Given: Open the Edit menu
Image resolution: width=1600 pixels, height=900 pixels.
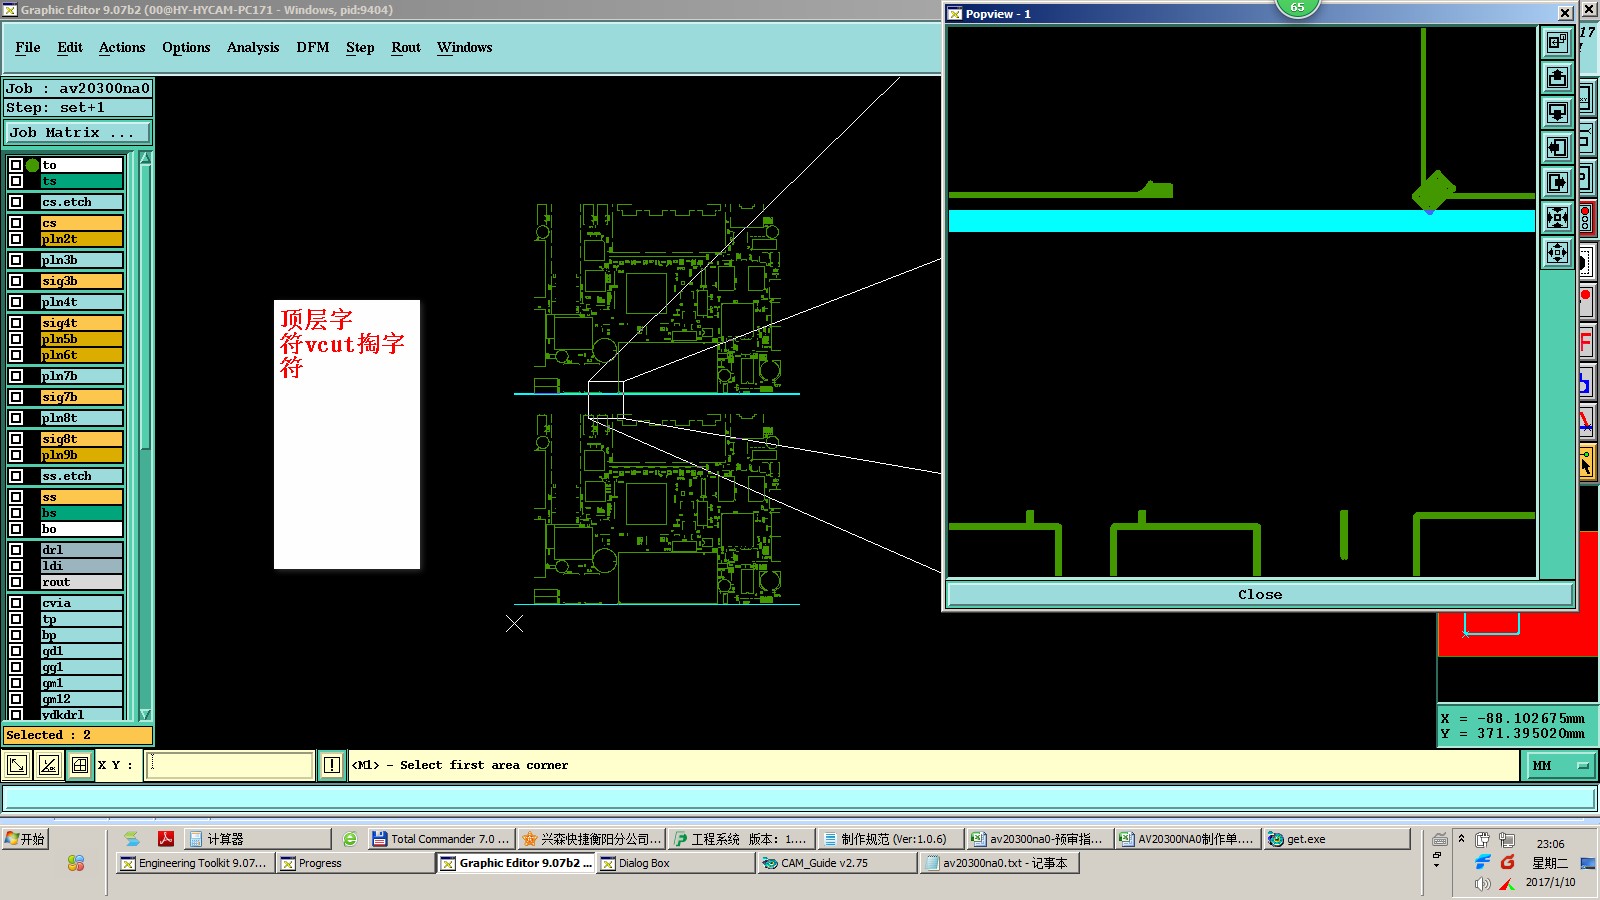Looking at the screenshot, I should click(x=70, y=47).
